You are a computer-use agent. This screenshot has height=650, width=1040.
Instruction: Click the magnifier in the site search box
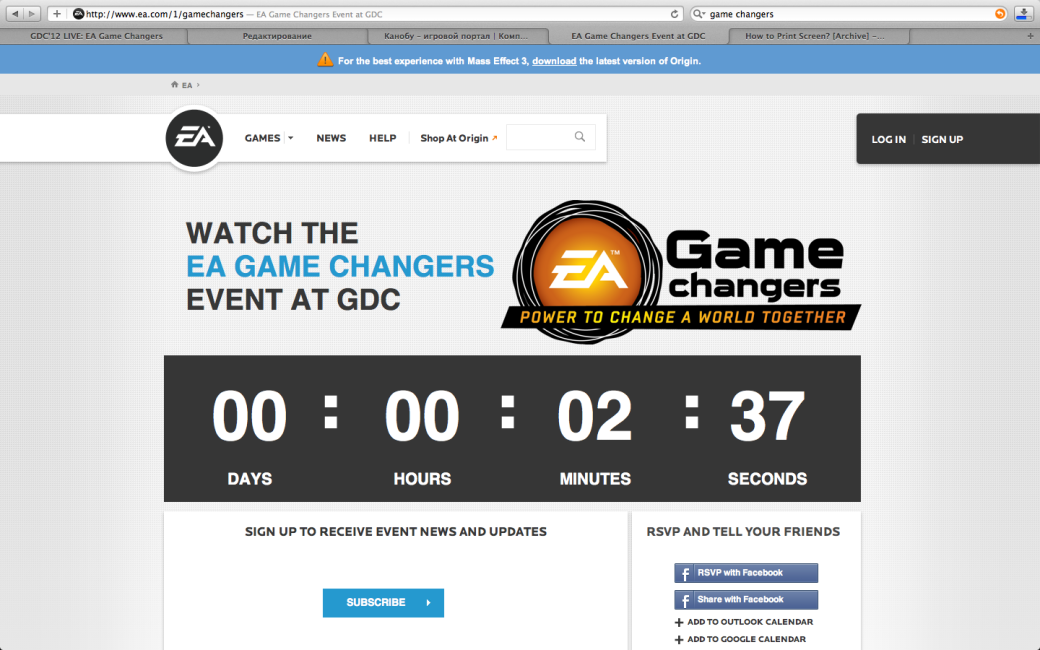[580, 137]
